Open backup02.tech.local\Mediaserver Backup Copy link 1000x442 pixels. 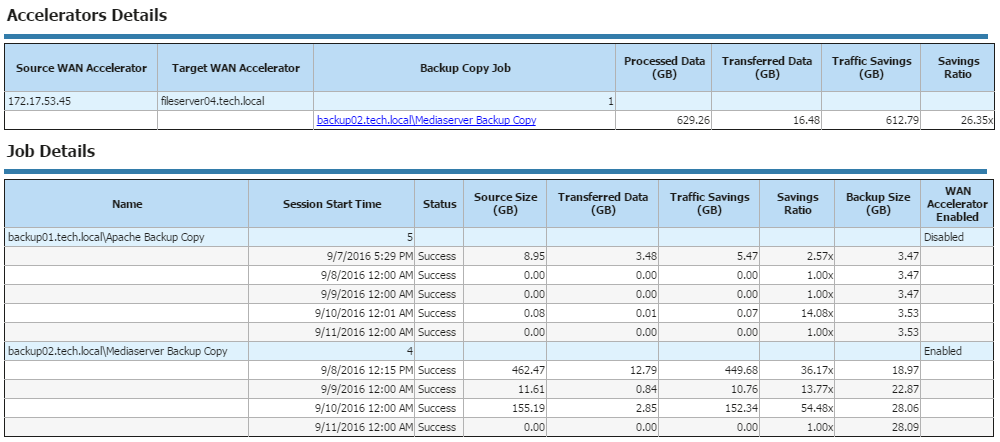(426, 120)
